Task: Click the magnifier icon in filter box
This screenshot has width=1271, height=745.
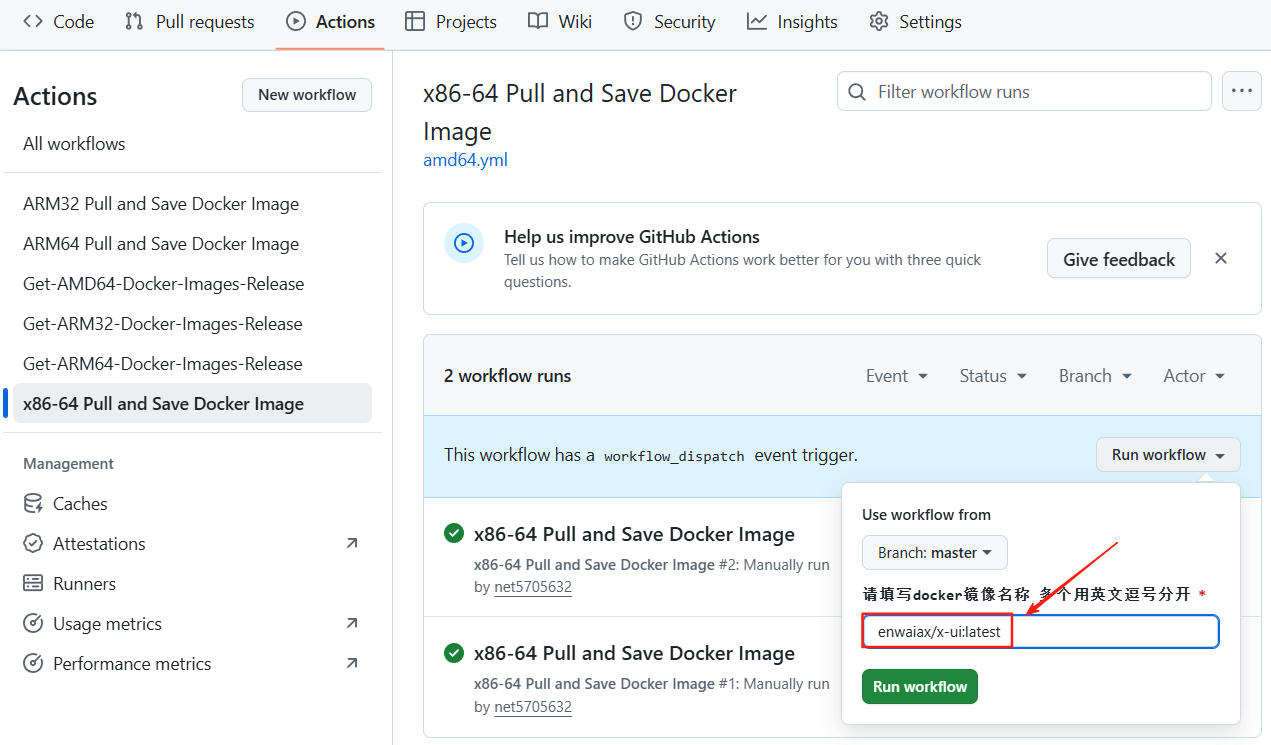Action: pos(857,92)
